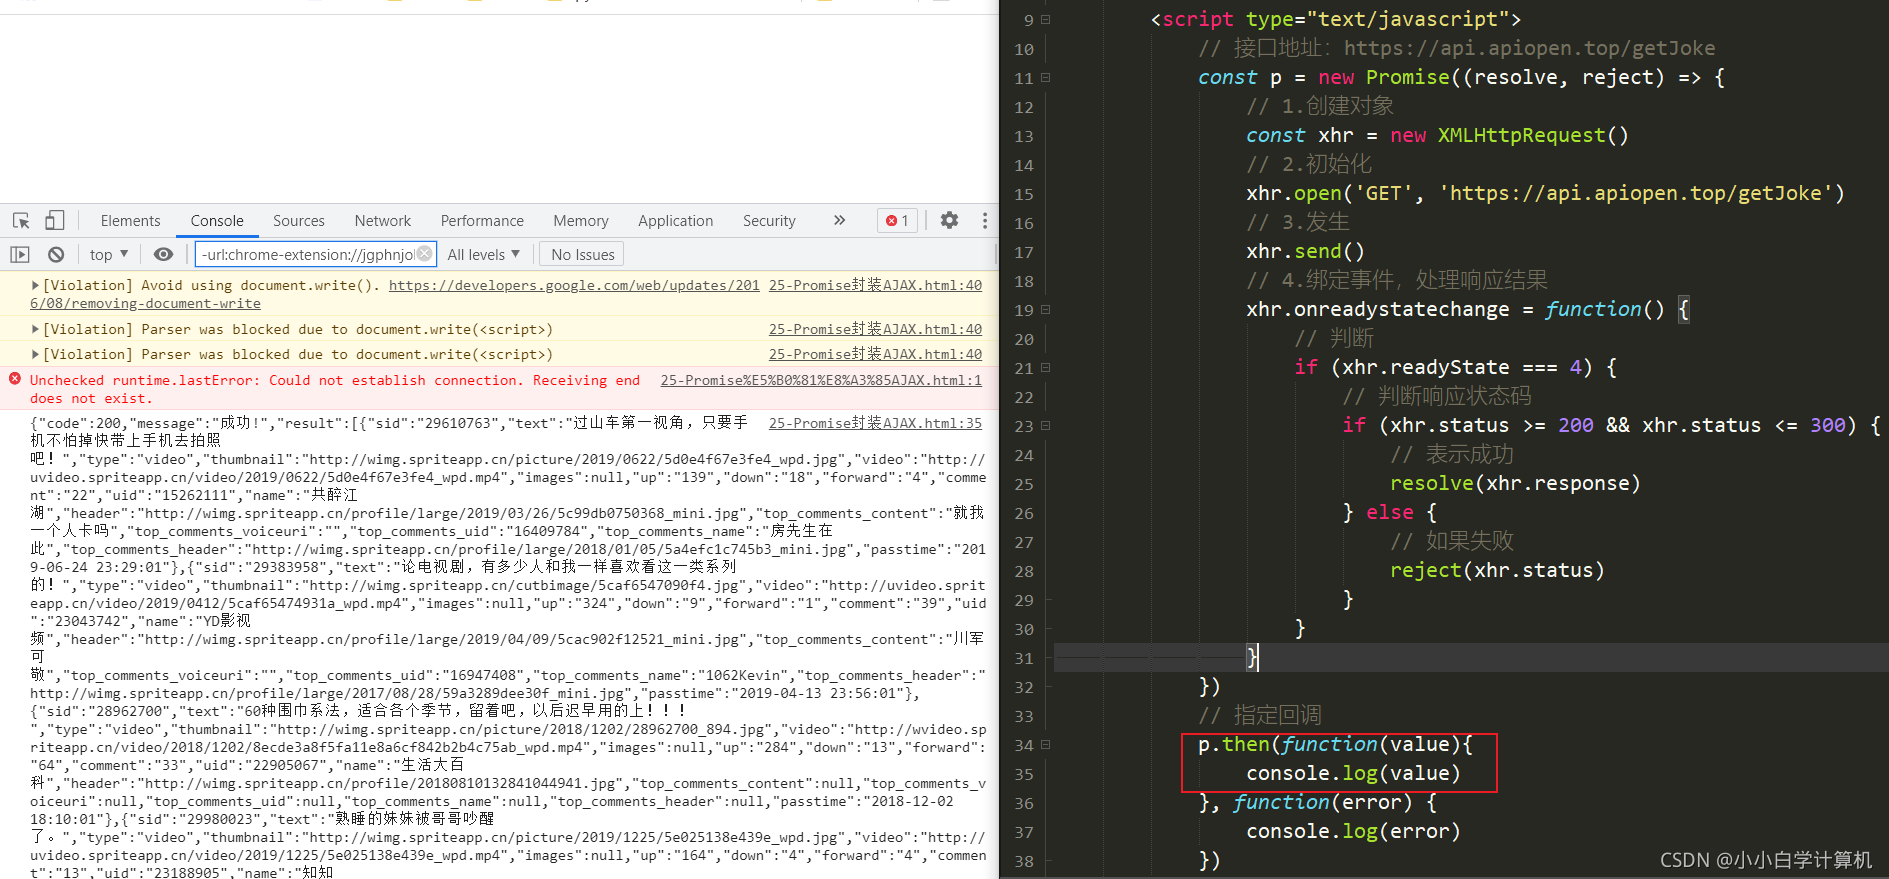
Task: Clear the console with ban icon
Action: pos(56,255)
